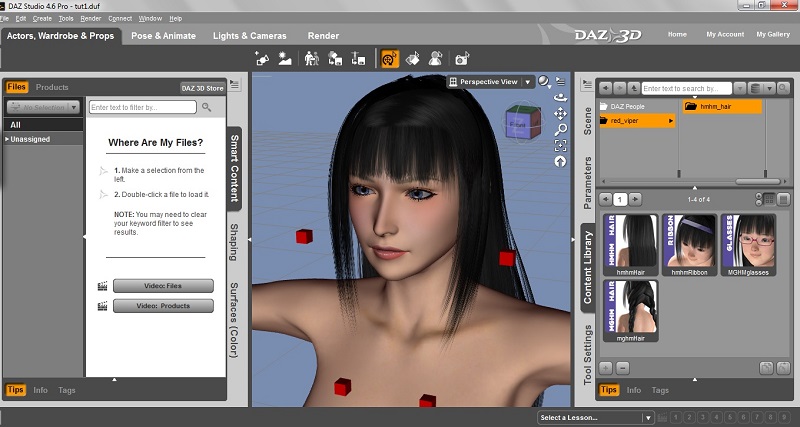This screenshot has width=800, height=427.
Task: Click the viewport orbit rotate icon
Action: [560, 97]
